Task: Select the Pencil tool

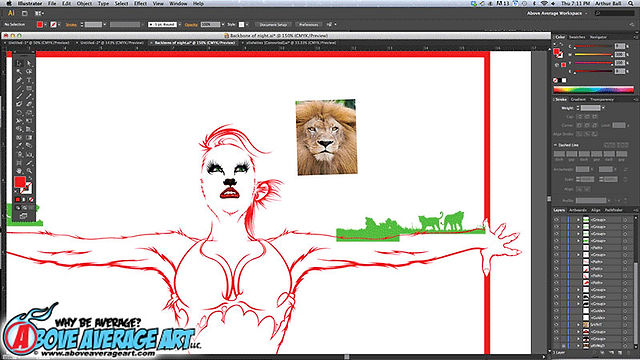Action: (29, 96)
